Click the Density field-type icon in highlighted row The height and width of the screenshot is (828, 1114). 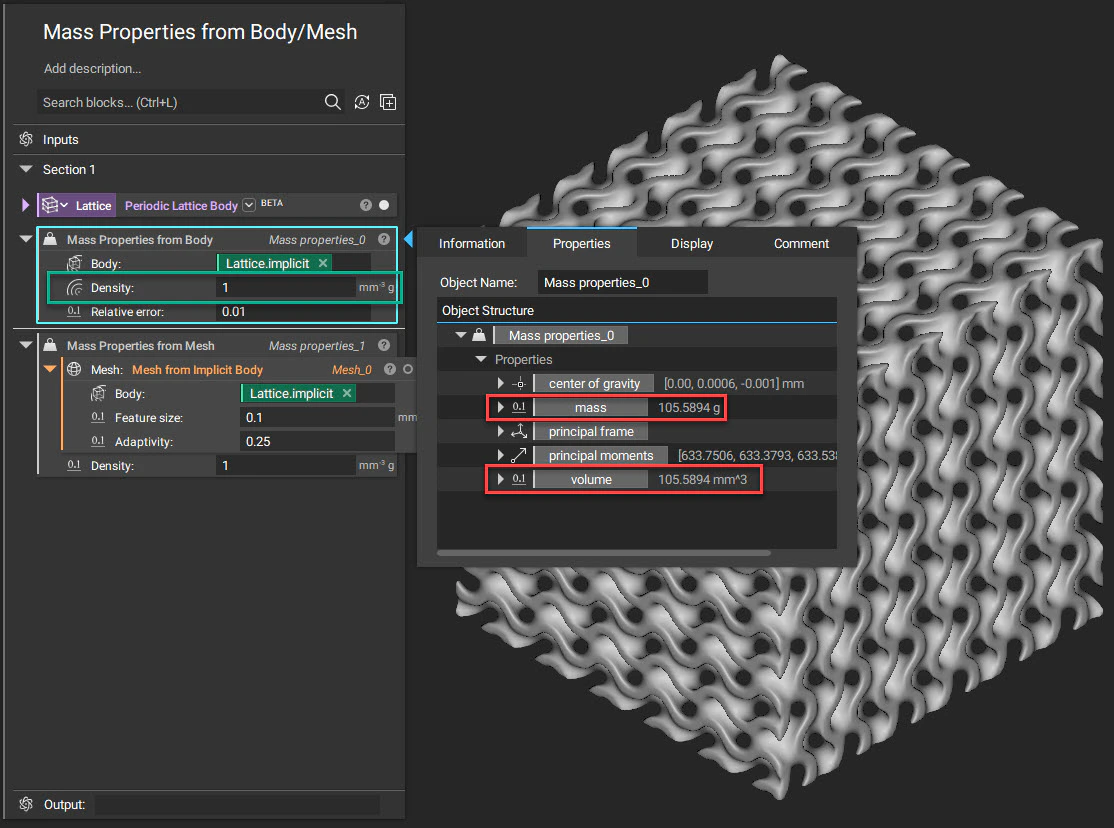74,288
